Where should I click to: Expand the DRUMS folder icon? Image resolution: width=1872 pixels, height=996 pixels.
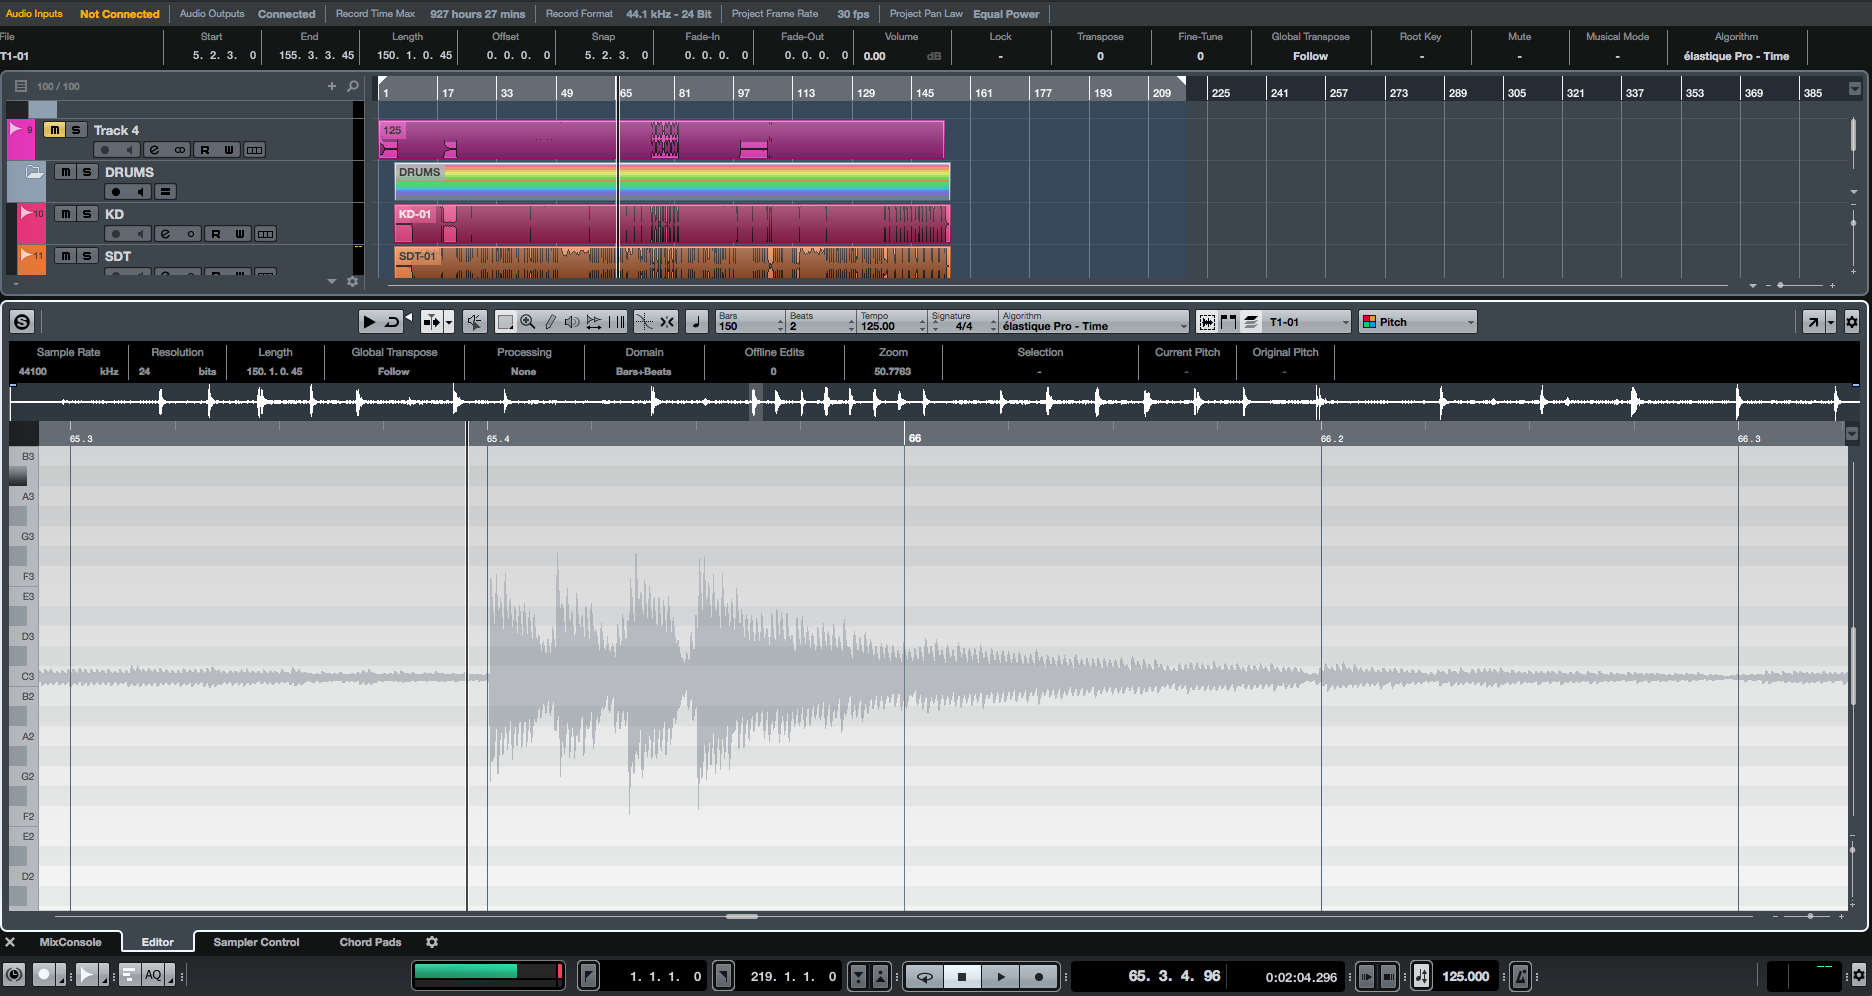tap(34, 172)
